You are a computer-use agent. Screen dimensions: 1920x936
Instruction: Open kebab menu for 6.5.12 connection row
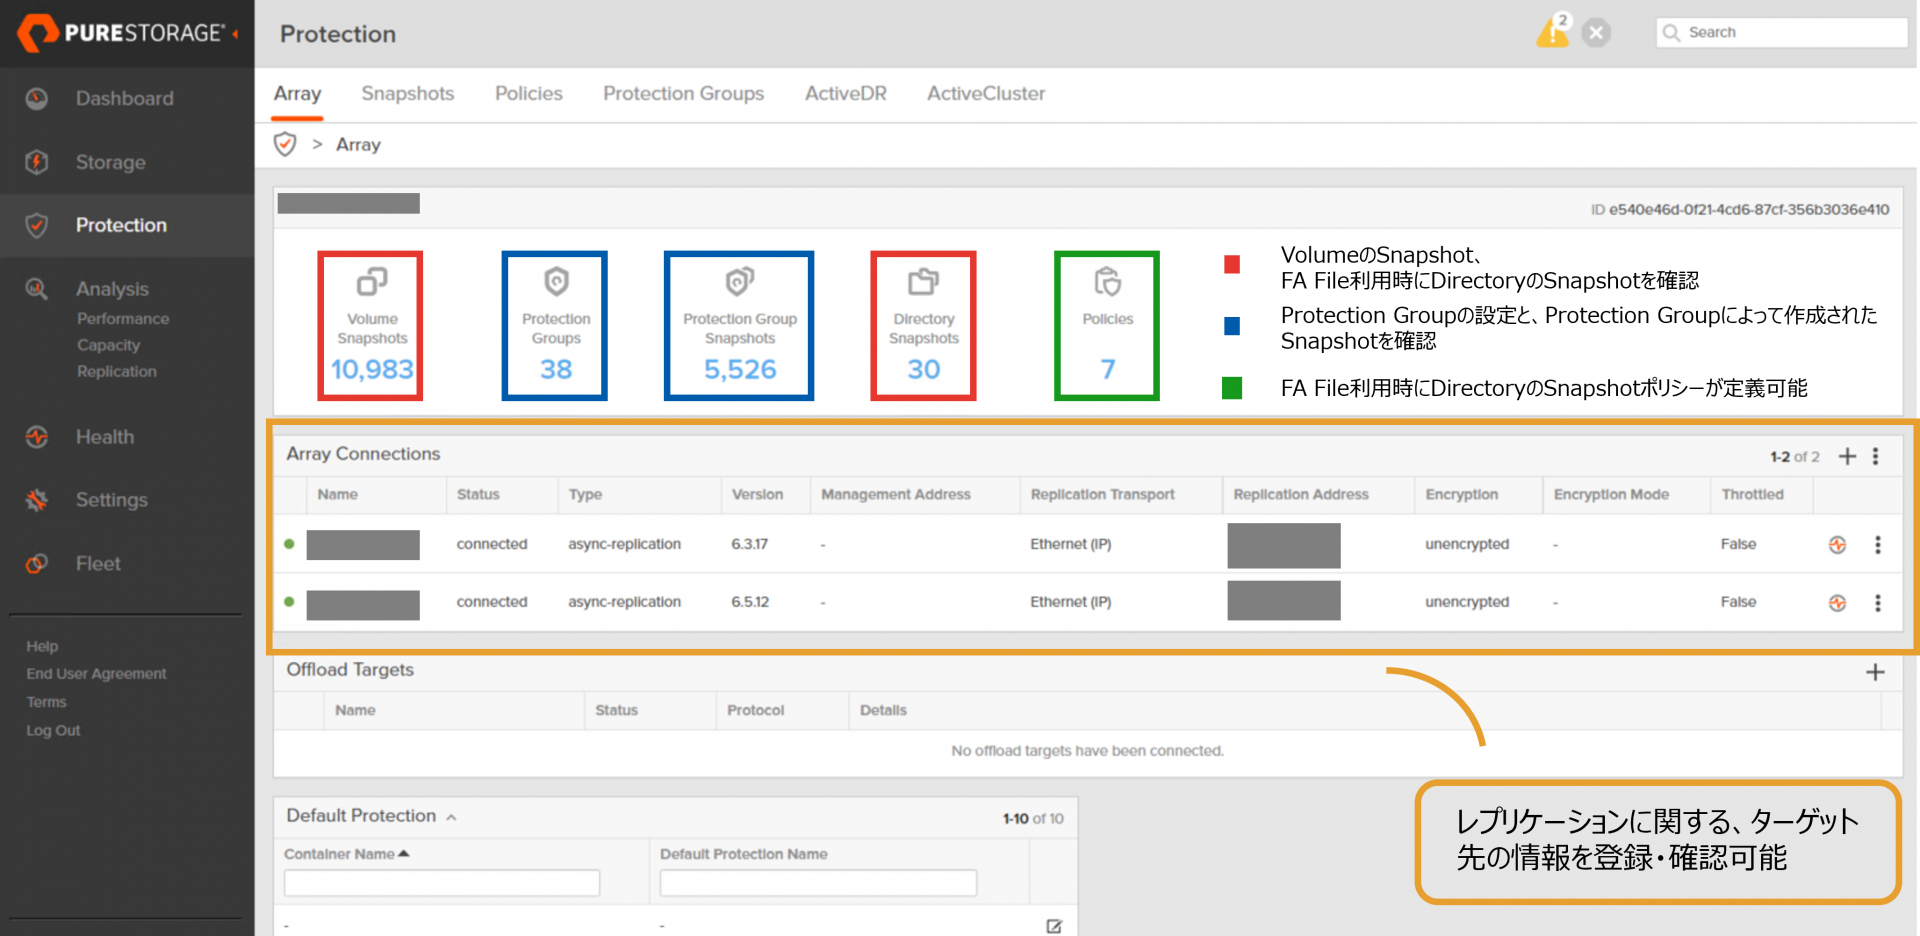[x=1878, y=603]
